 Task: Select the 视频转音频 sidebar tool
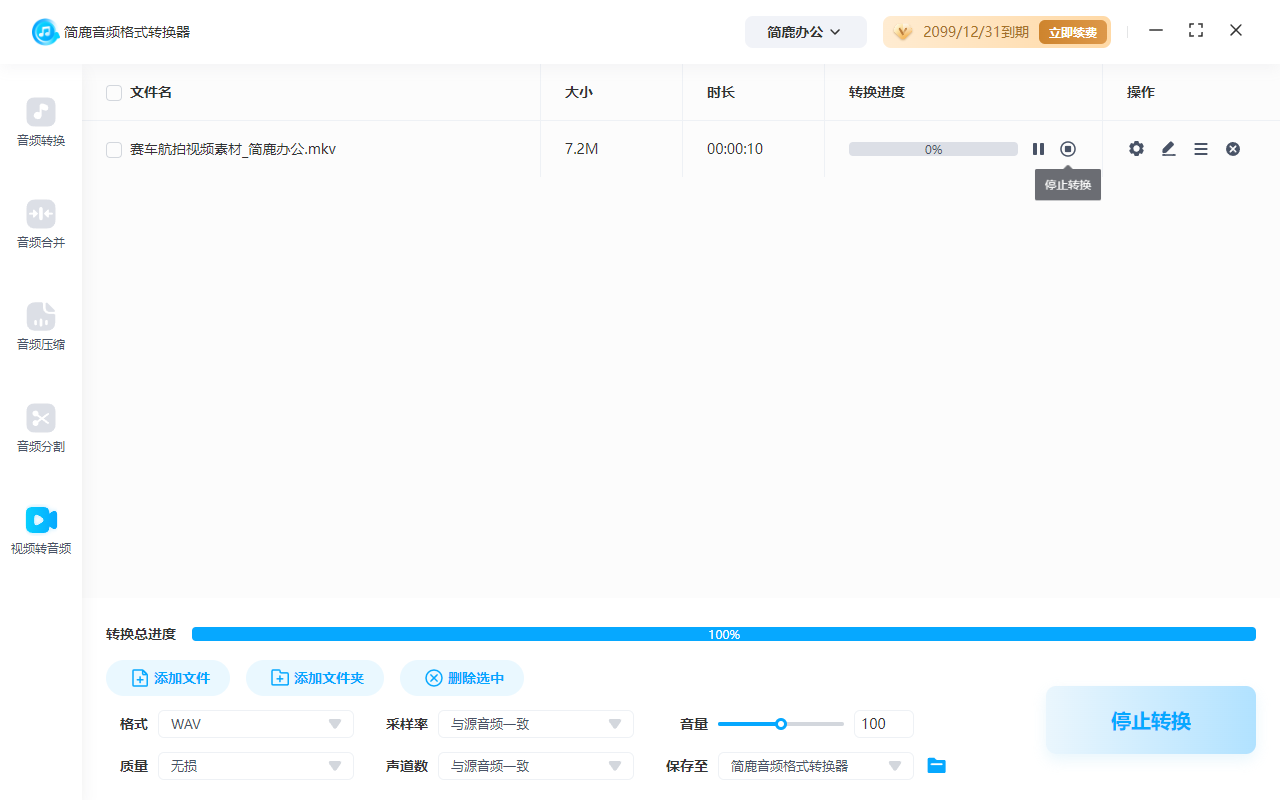[x=40, y=530]
